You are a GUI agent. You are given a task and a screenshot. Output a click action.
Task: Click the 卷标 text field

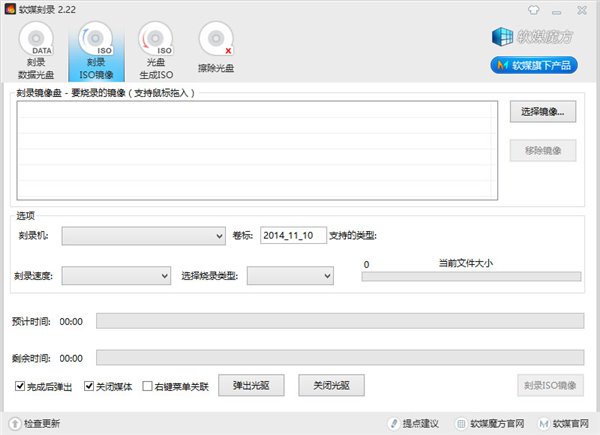292,236
